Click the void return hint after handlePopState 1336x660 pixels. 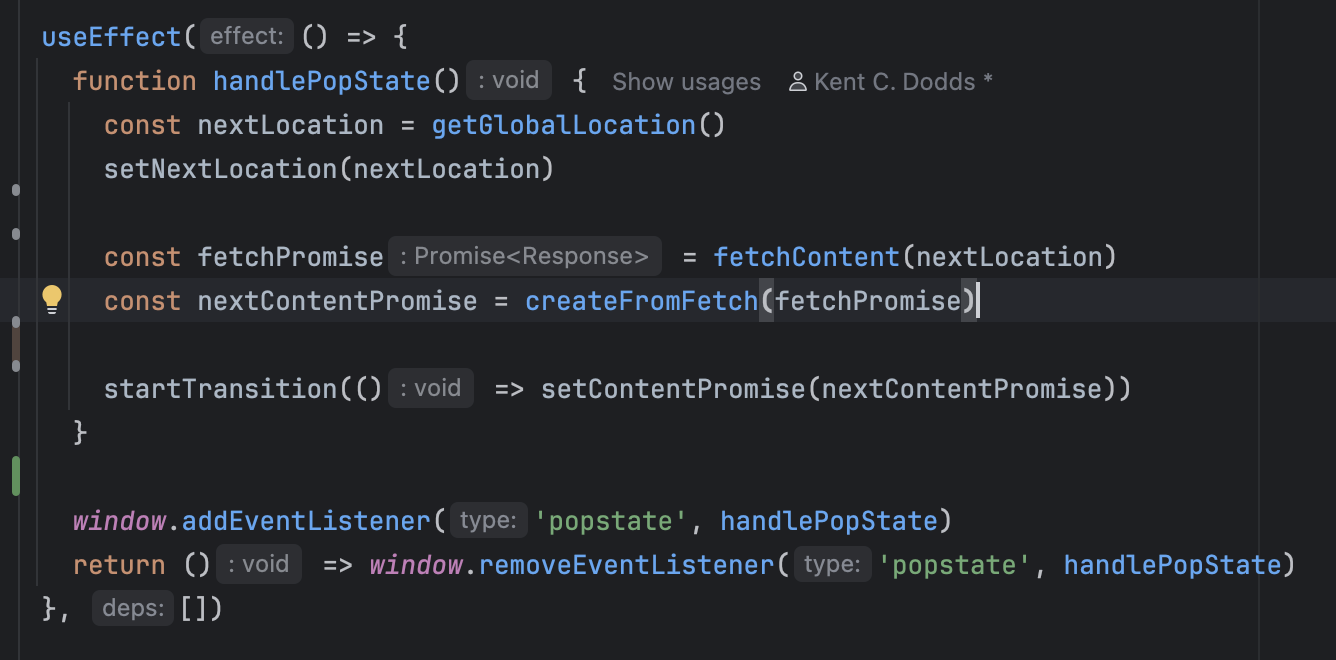(x=508, y=80)
